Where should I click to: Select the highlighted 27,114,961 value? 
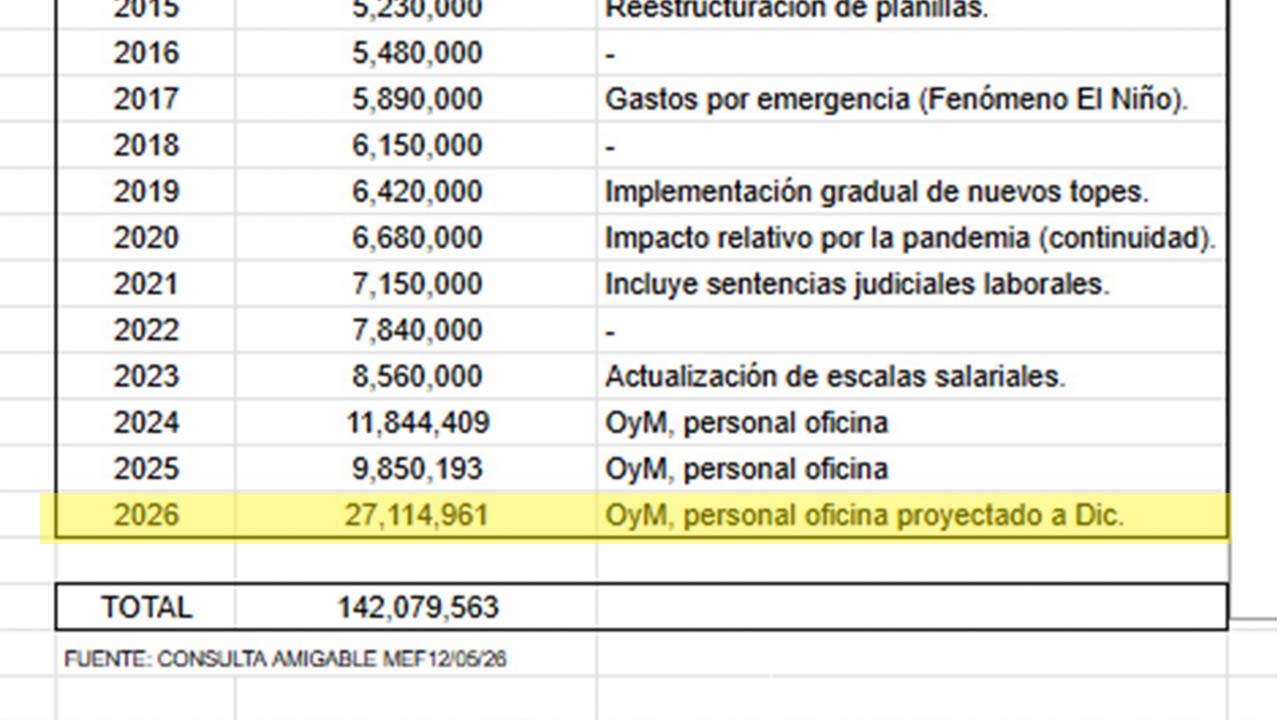(x=417, y=515)
